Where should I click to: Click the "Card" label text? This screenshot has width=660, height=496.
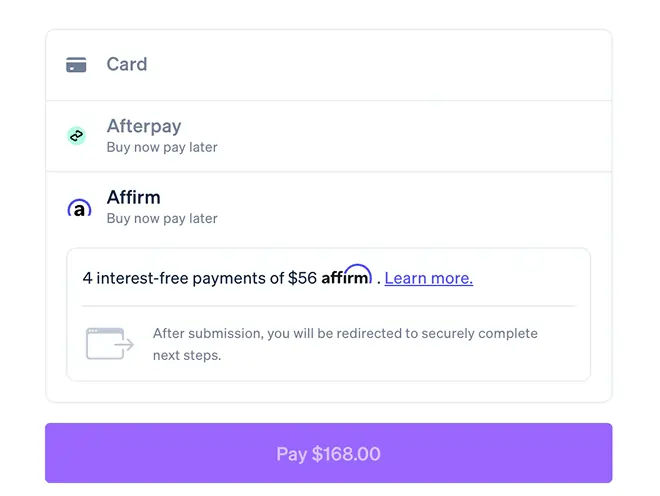pyautogui.click(x=127, y=64)
